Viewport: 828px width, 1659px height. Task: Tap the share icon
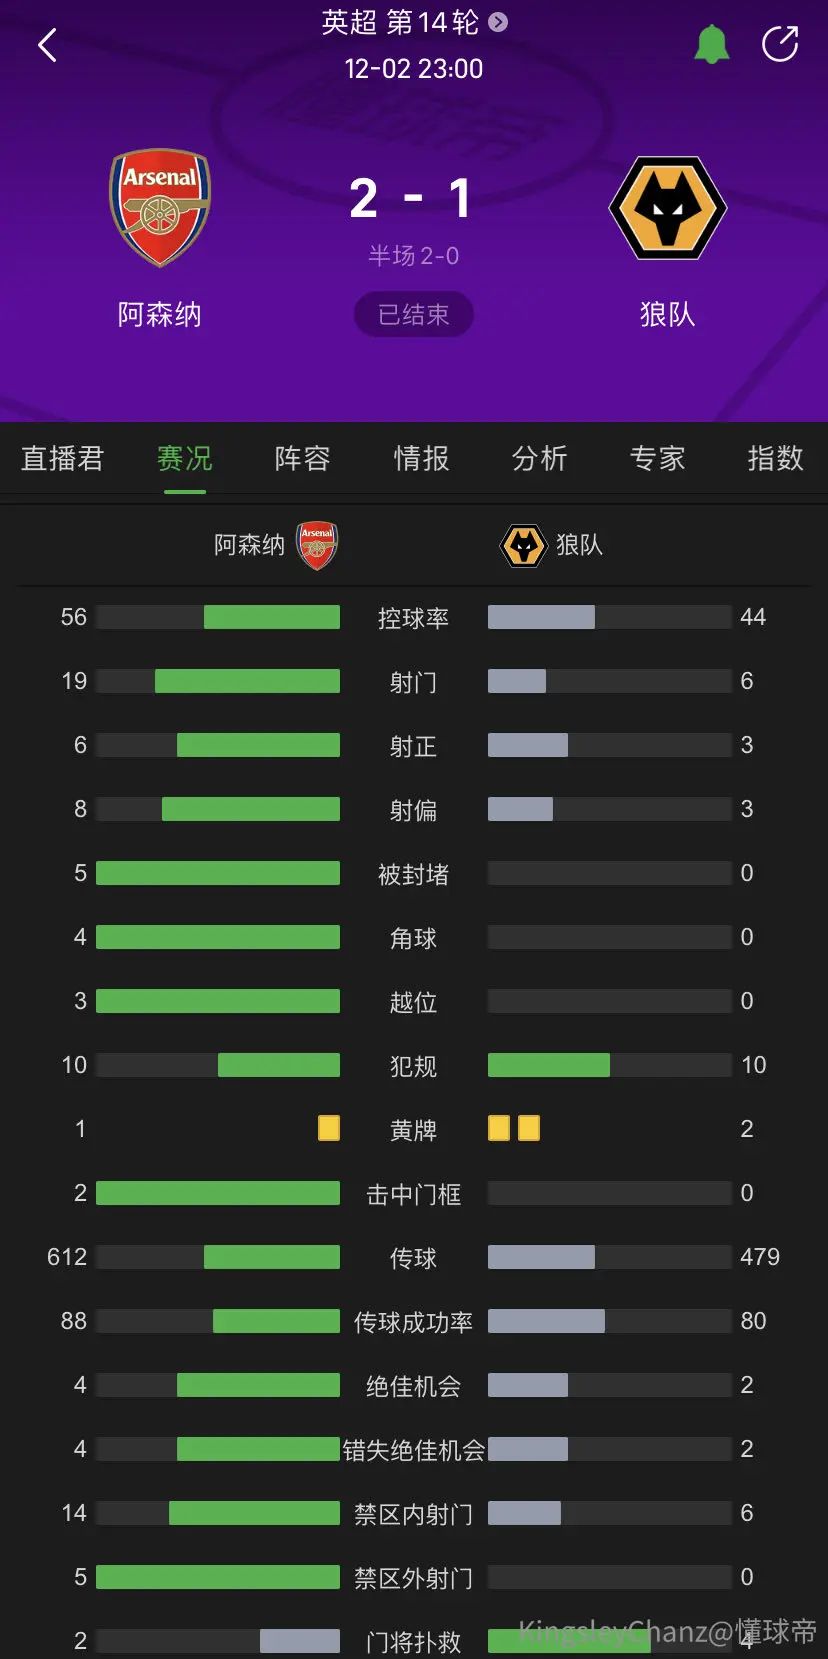pyautogui.click(x=780, y=44)
